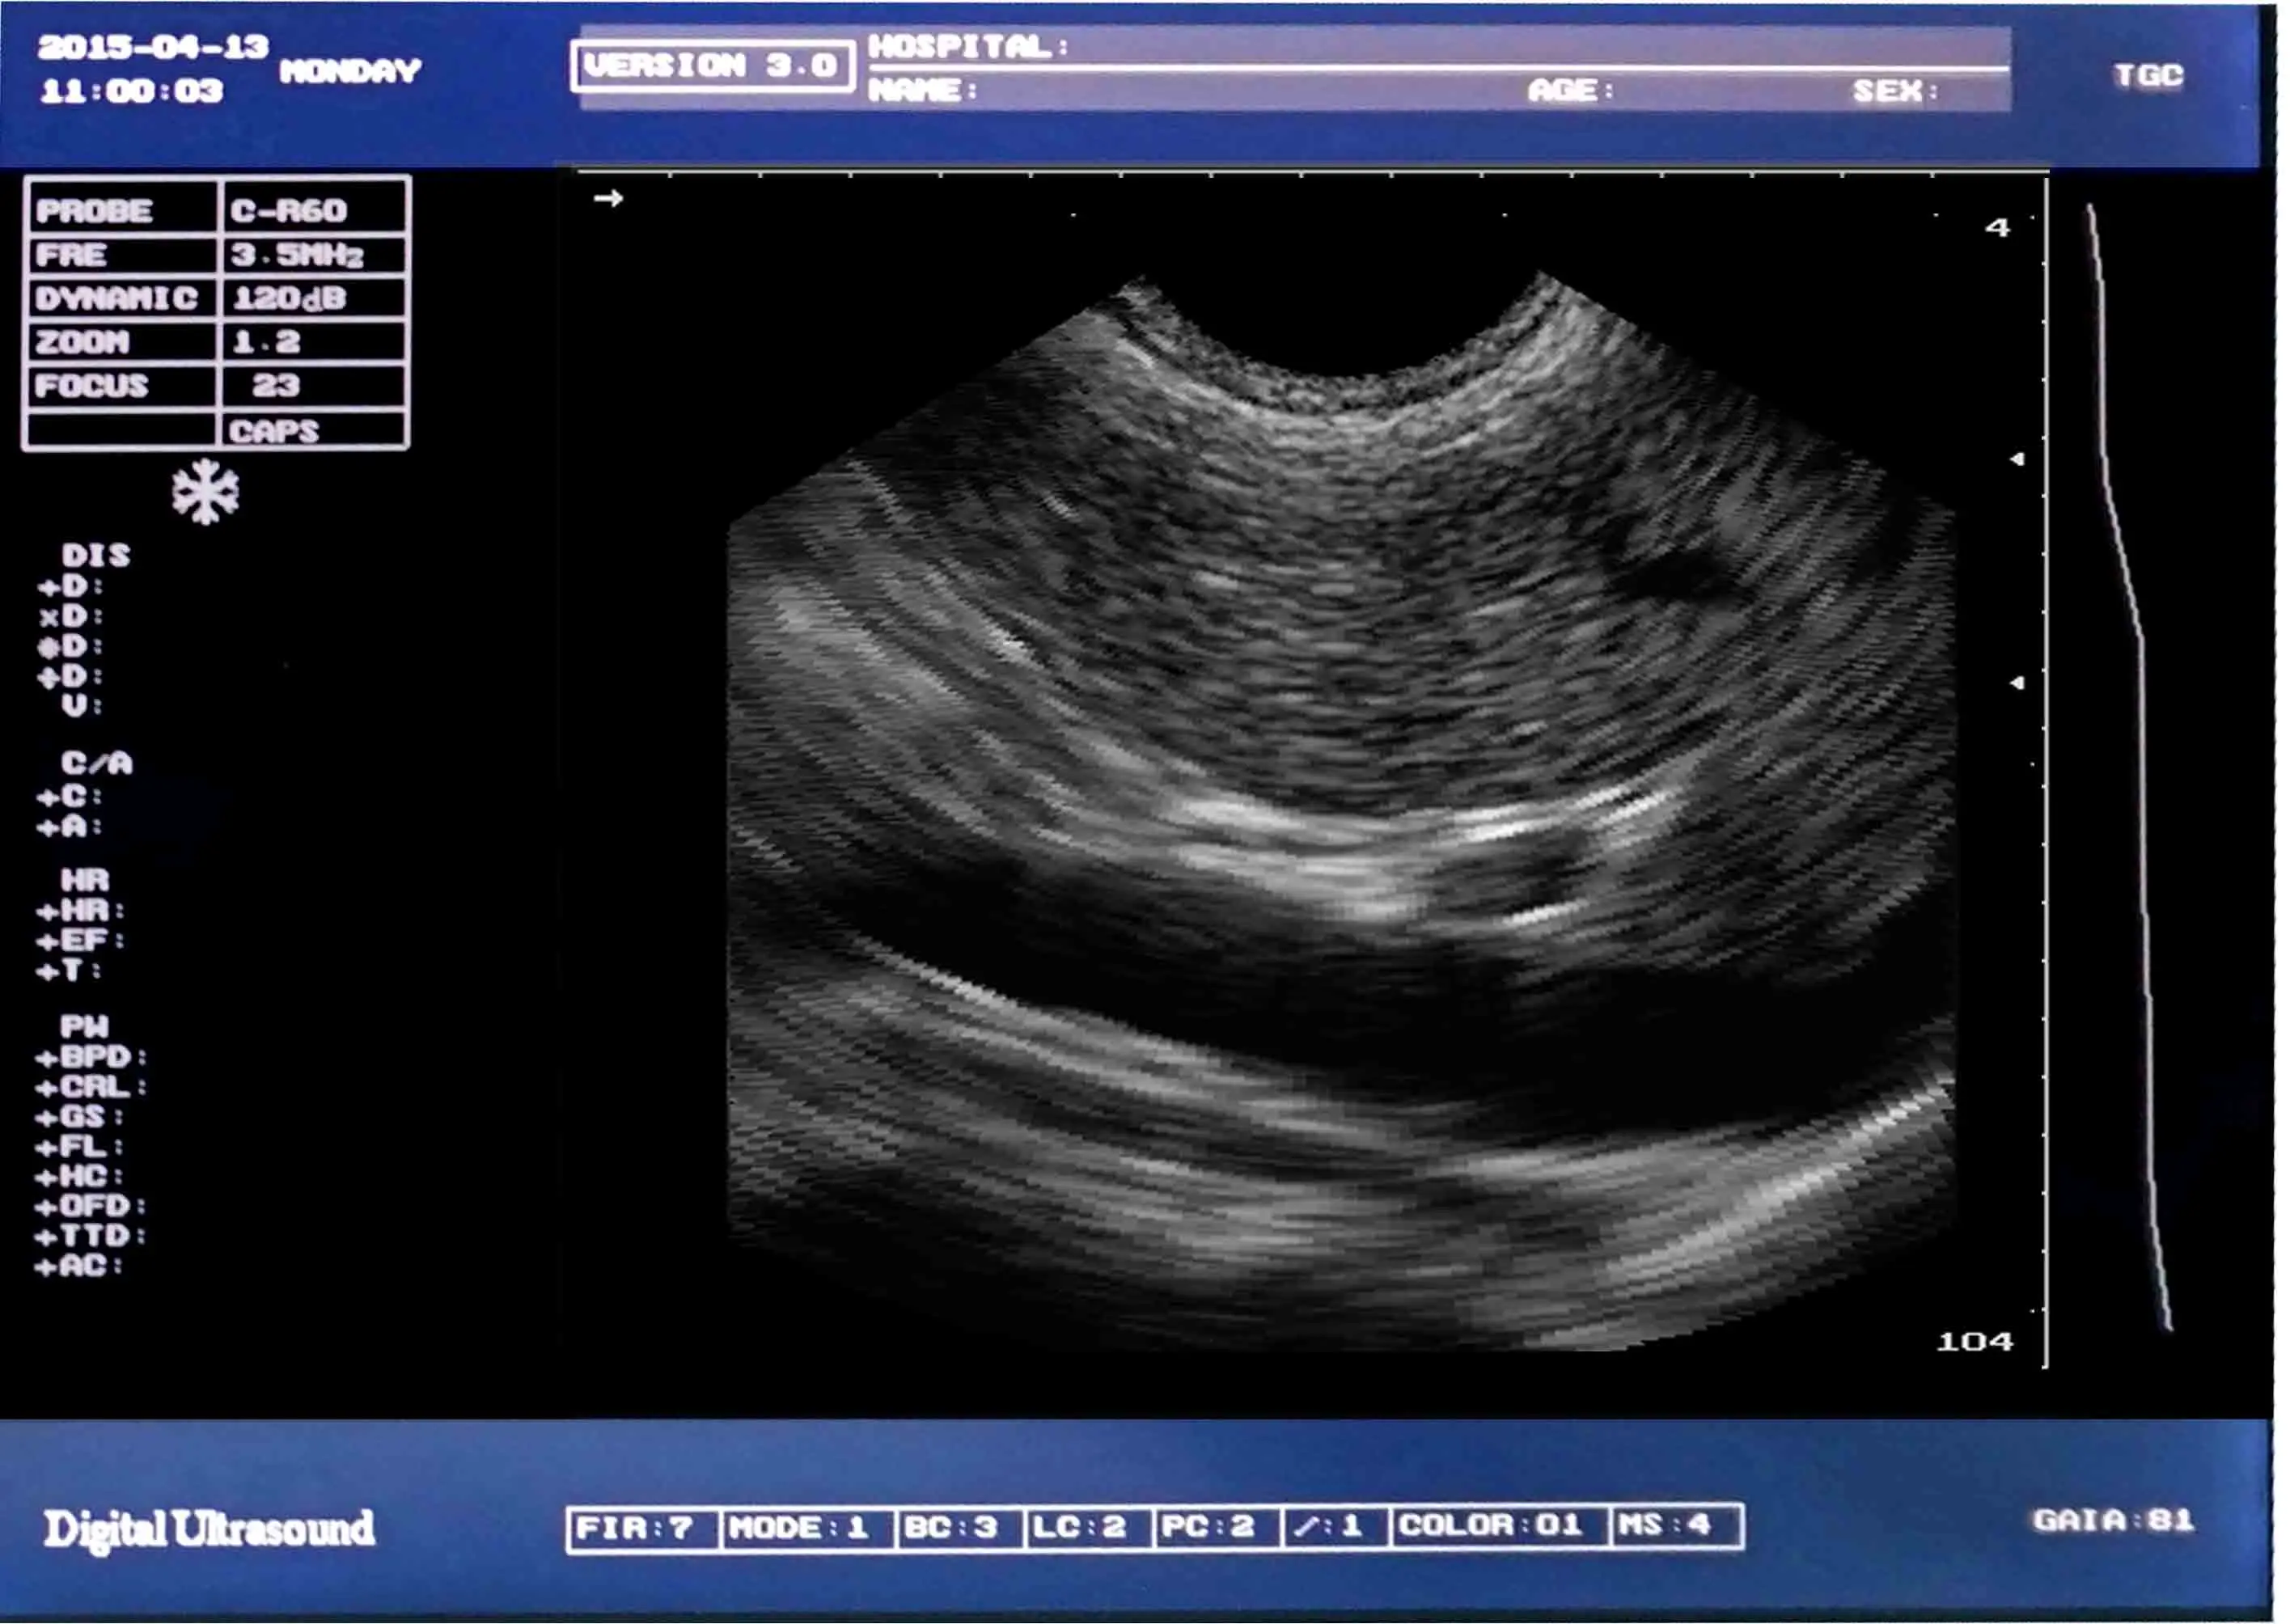This screenshot has height=1624, width=2290.
Task: Select the VERSION 3.0 box
Action: point(712,66)
